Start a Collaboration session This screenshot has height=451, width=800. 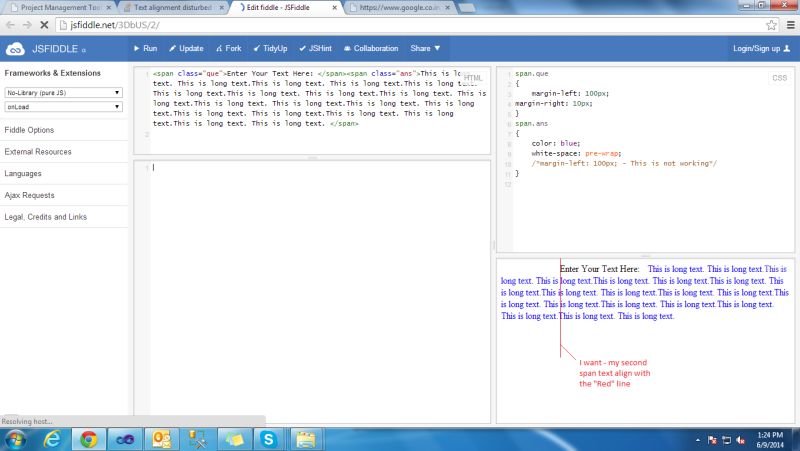click(x=371, y=48)
